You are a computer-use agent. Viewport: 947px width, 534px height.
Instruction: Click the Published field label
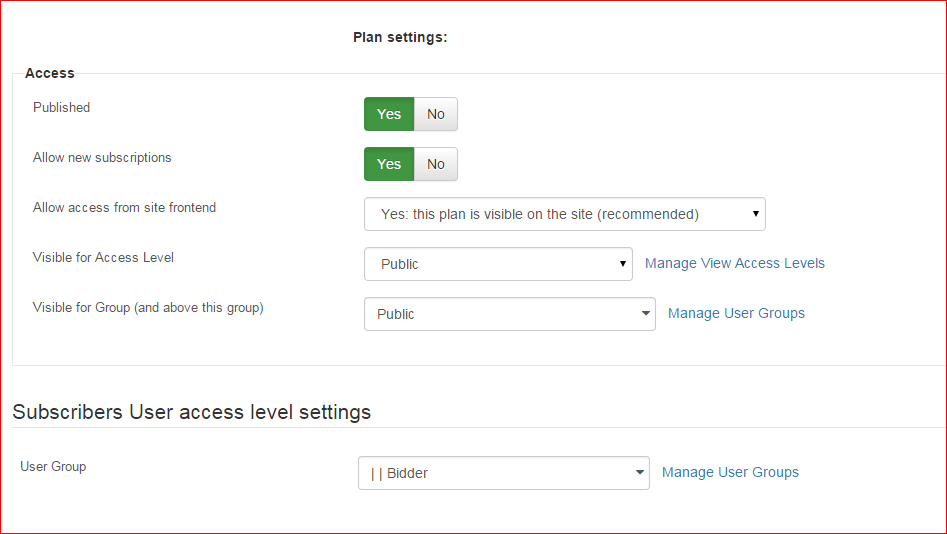point(62,108)
